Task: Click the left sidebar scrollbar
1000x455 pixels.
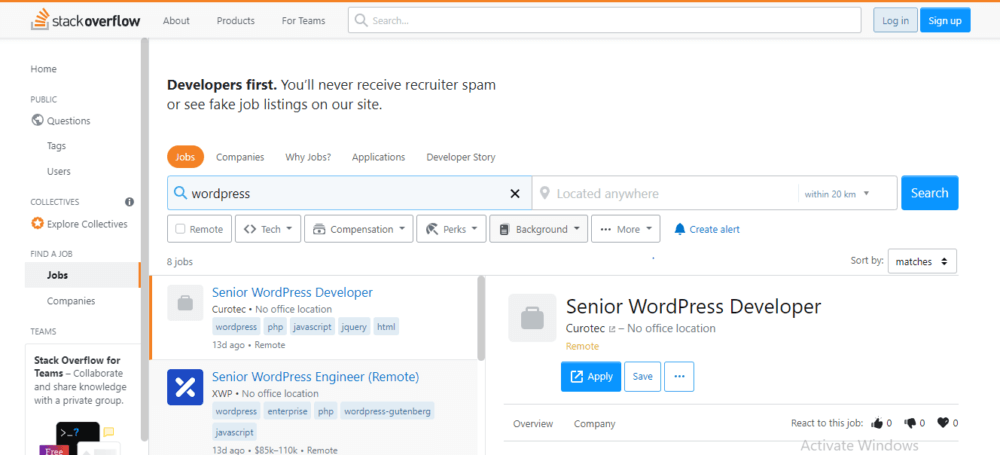Action: (x=145, y=239)
